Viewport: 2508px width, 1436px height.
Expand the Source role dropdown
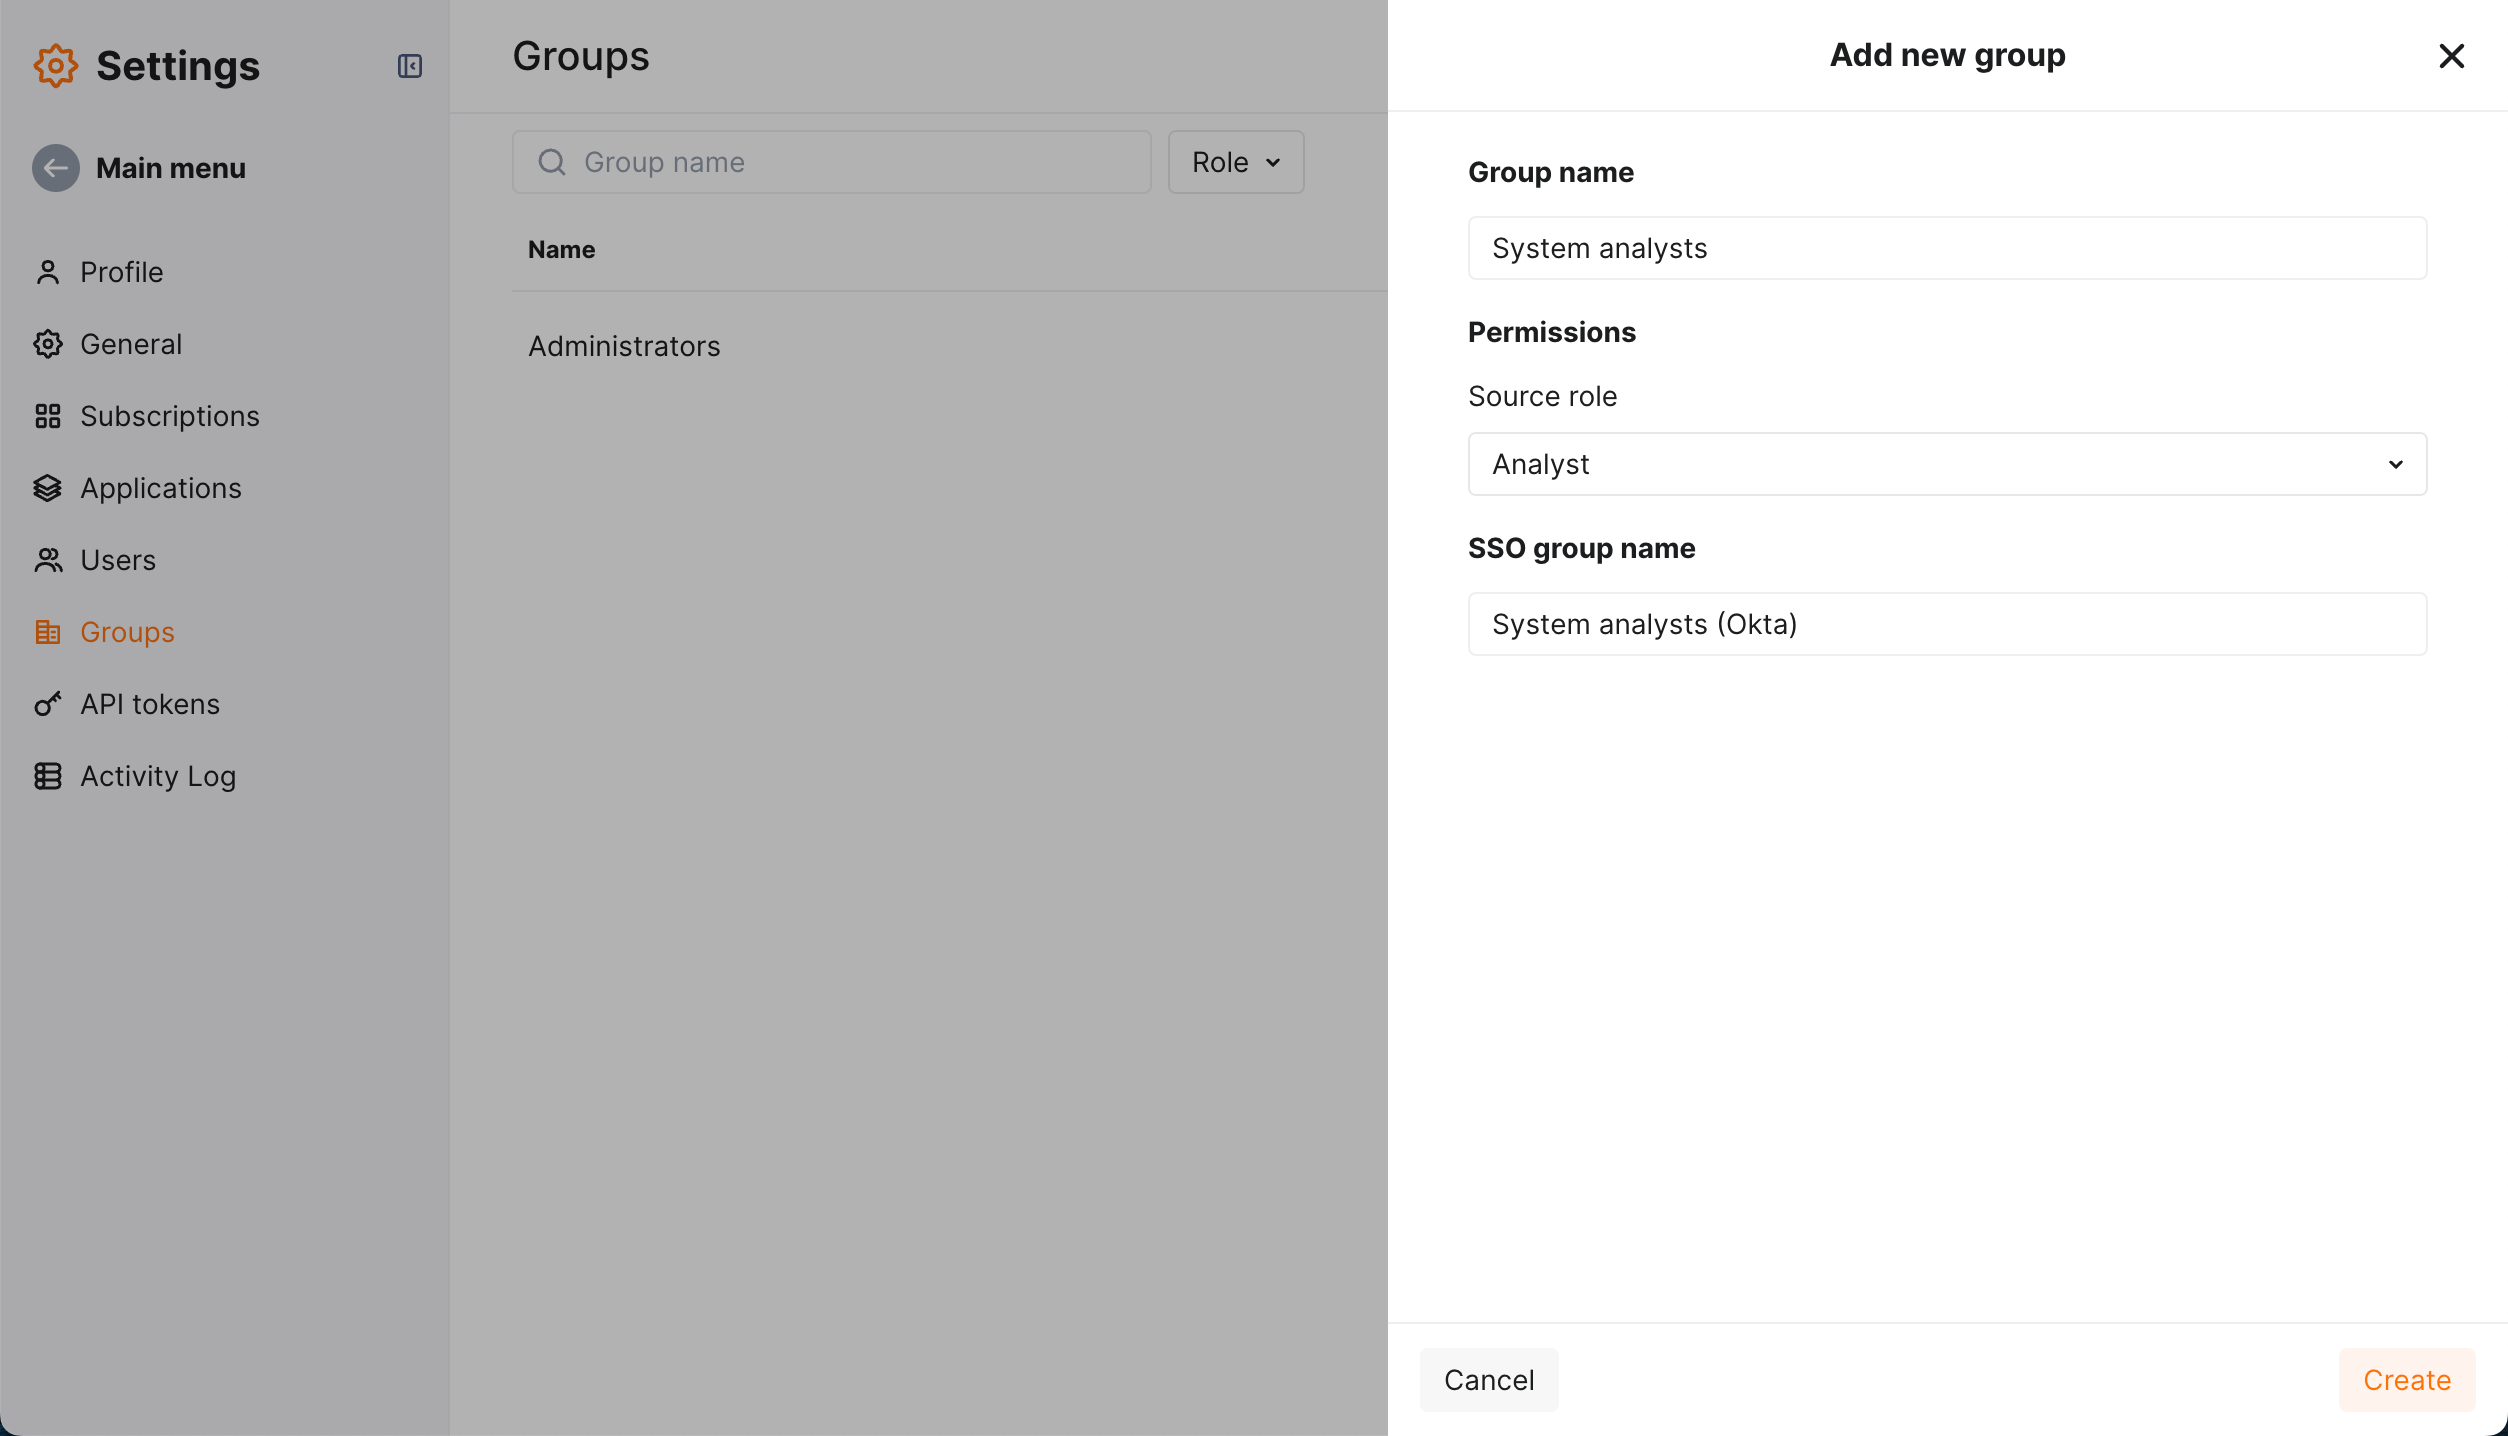(2396, 464)
